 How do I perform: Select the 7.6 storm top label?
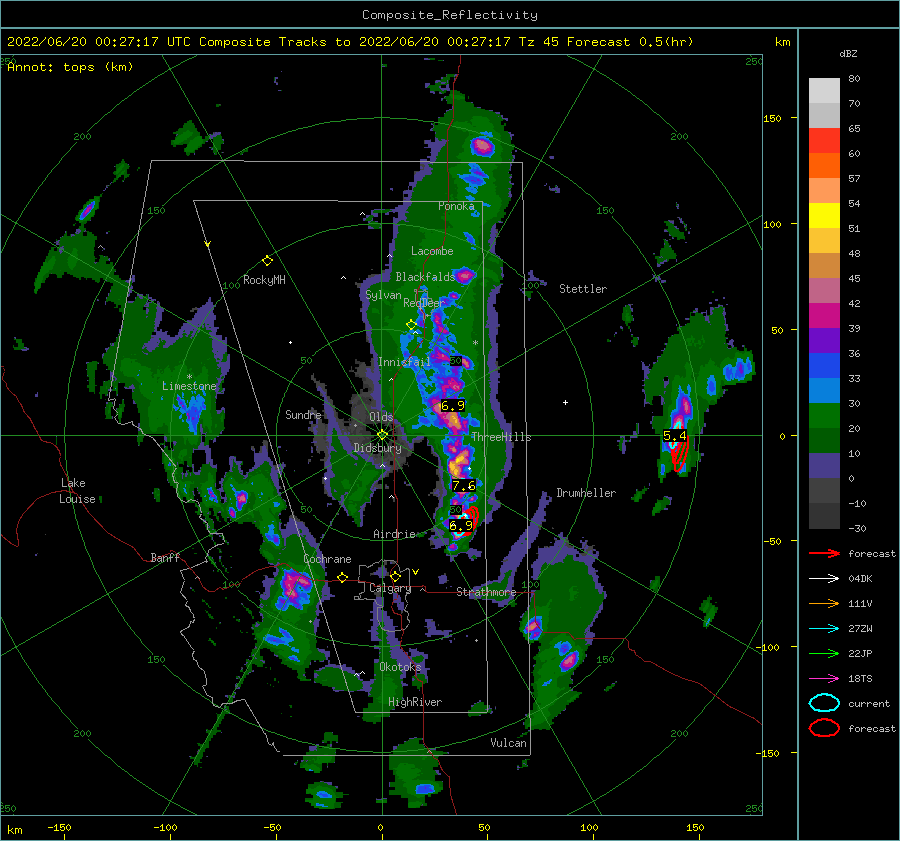click(463, 486)
